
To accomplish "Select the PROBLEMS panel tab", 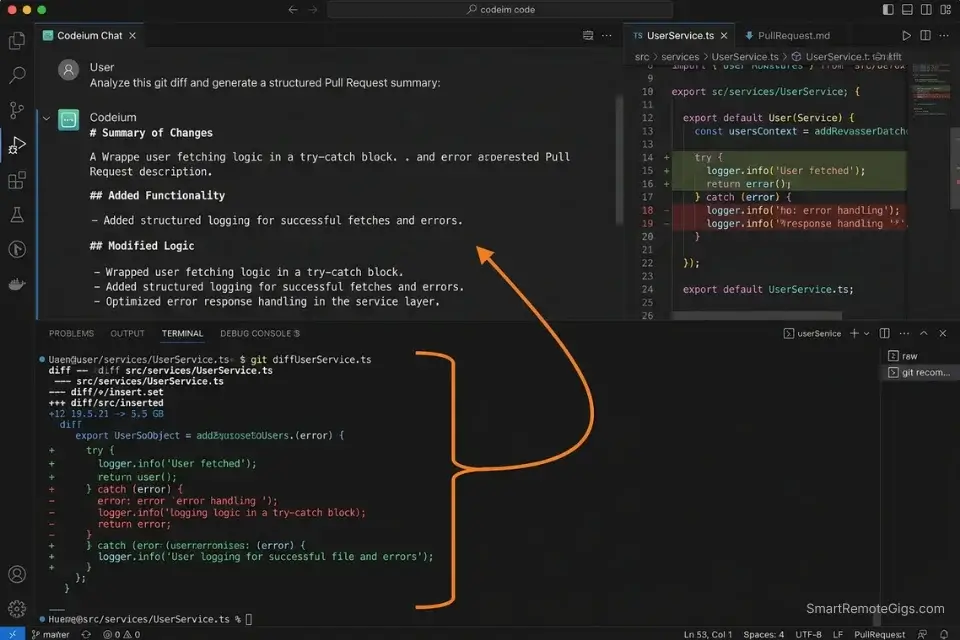I will pos(70,333).
